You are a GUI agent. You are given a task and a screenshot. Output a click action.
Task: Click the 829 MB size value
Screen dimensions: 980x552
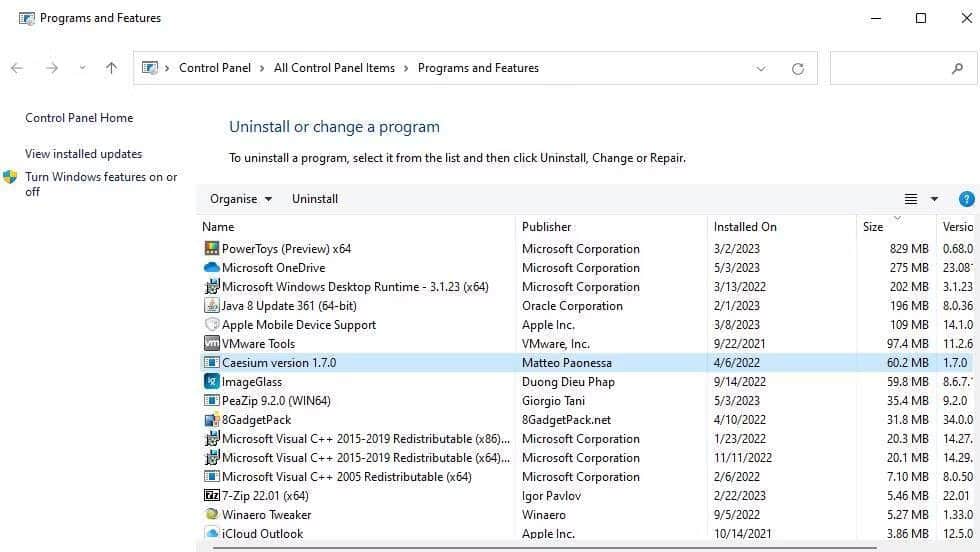coord(909,249)
